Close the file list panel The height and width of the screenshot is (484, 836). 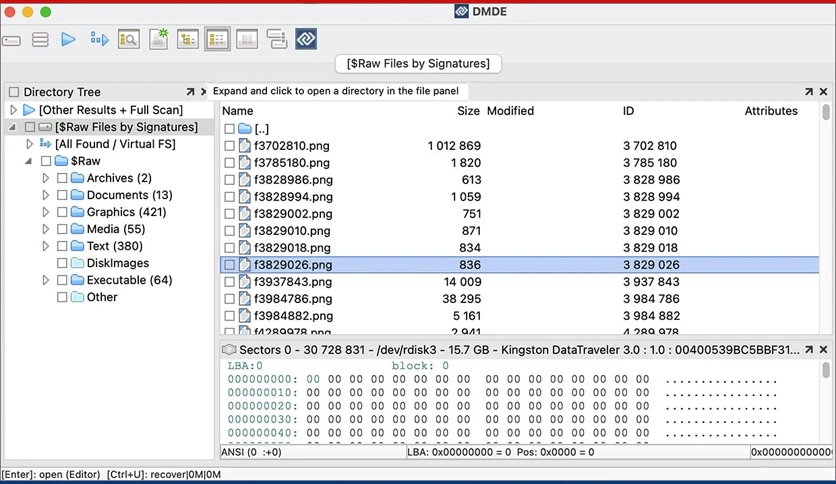824,92
